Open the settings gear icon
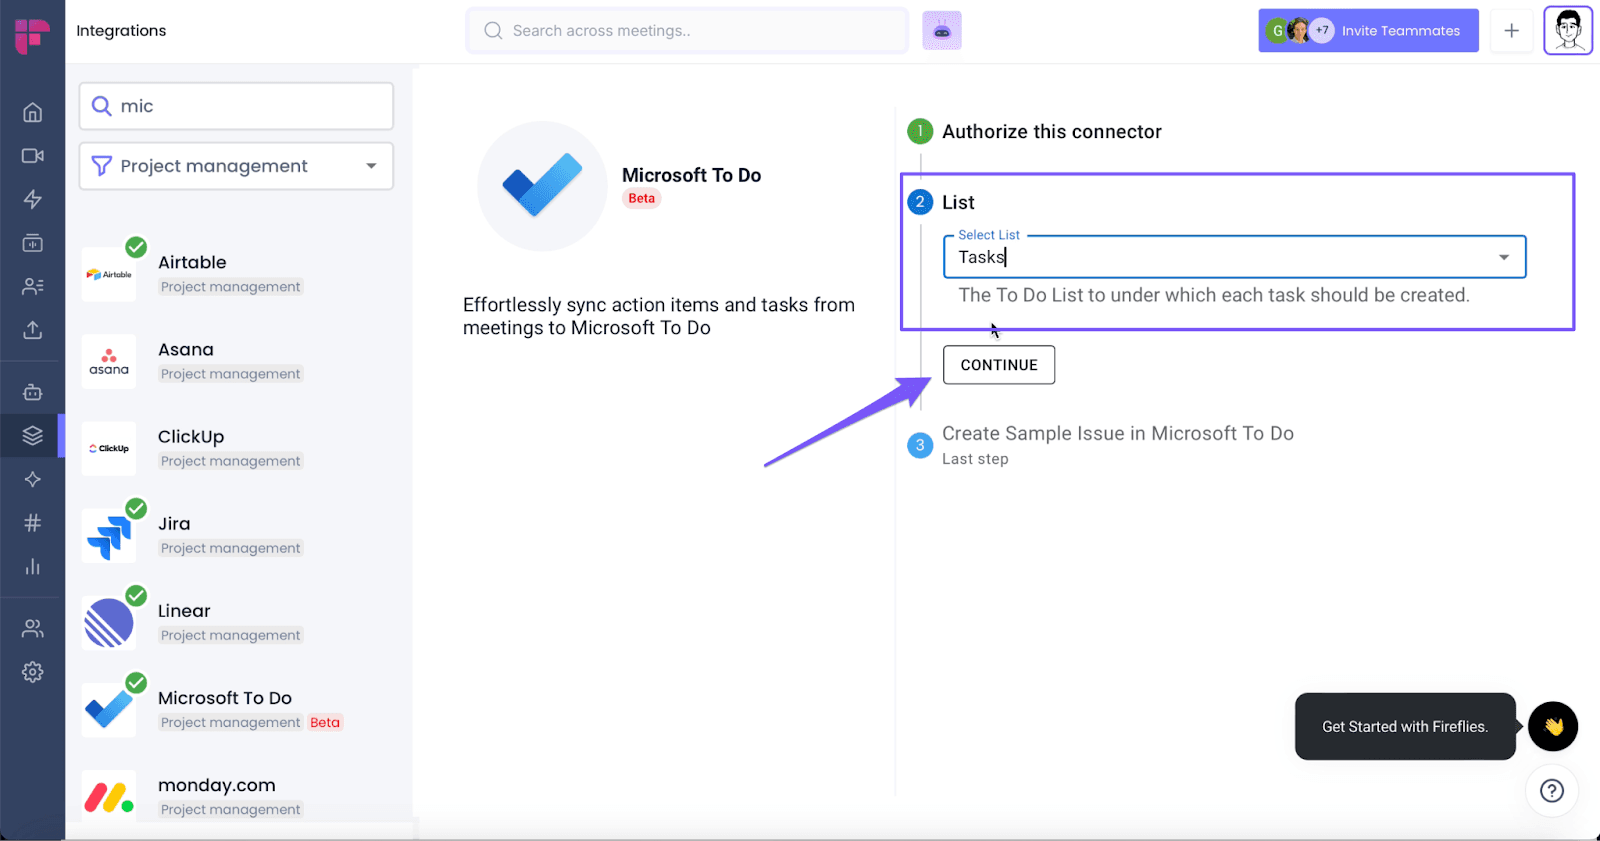This screenshot has width=1600, height=841. click(33, 672)
